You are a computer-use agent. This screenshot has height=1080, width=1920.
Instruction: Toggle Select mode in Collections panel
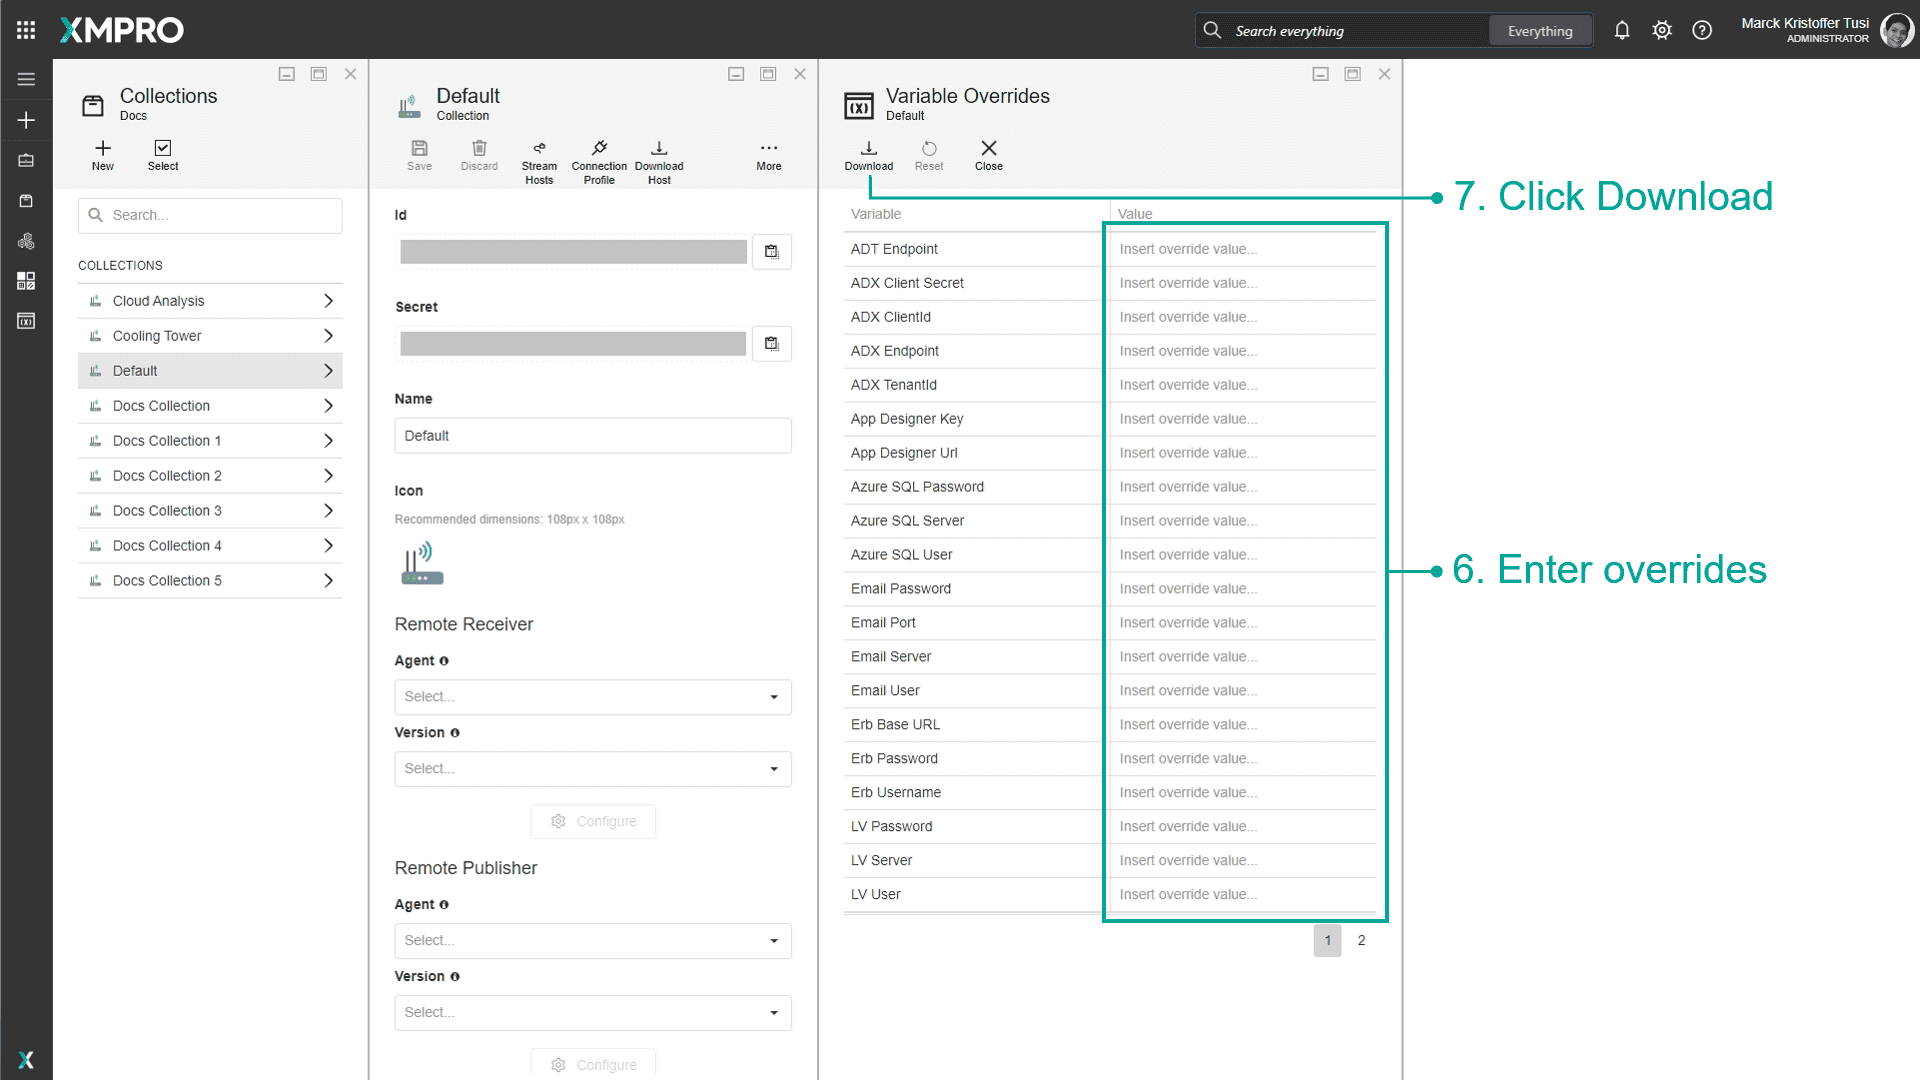[x=163, y=149]
